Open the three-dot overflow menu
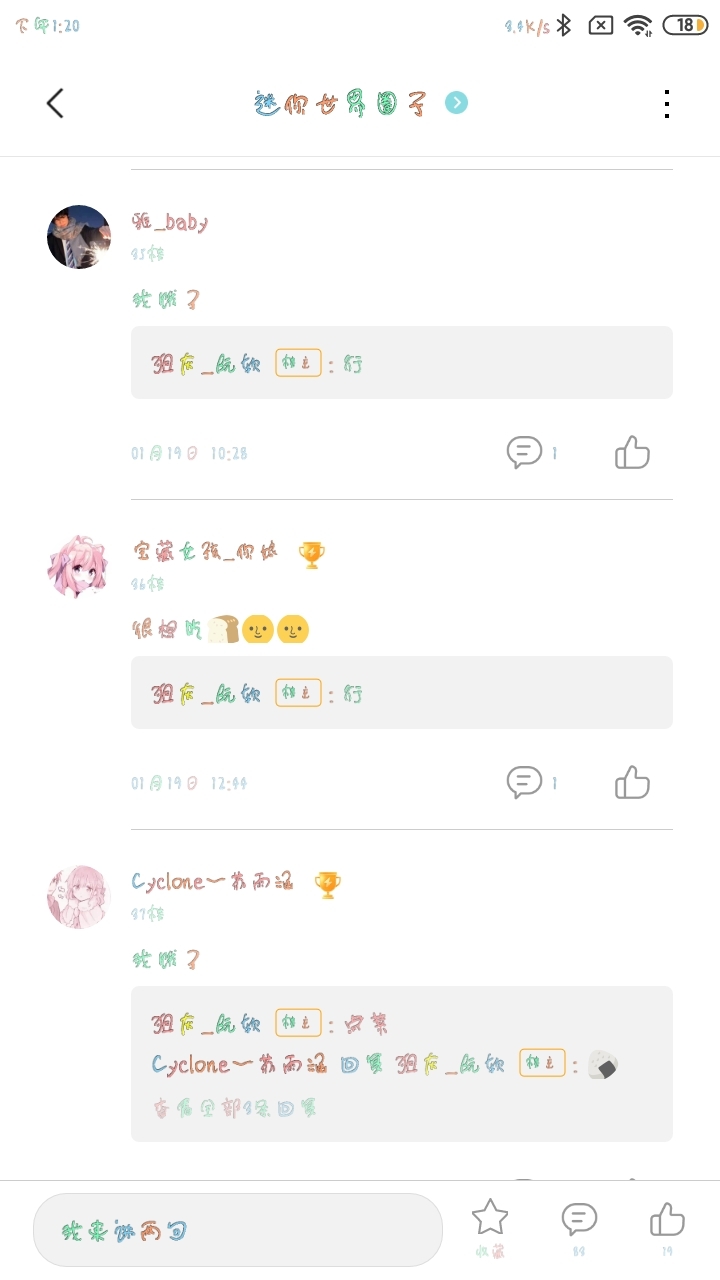Screen dimensions: 720x1280 pyautogui.click(x=666, y=104)
